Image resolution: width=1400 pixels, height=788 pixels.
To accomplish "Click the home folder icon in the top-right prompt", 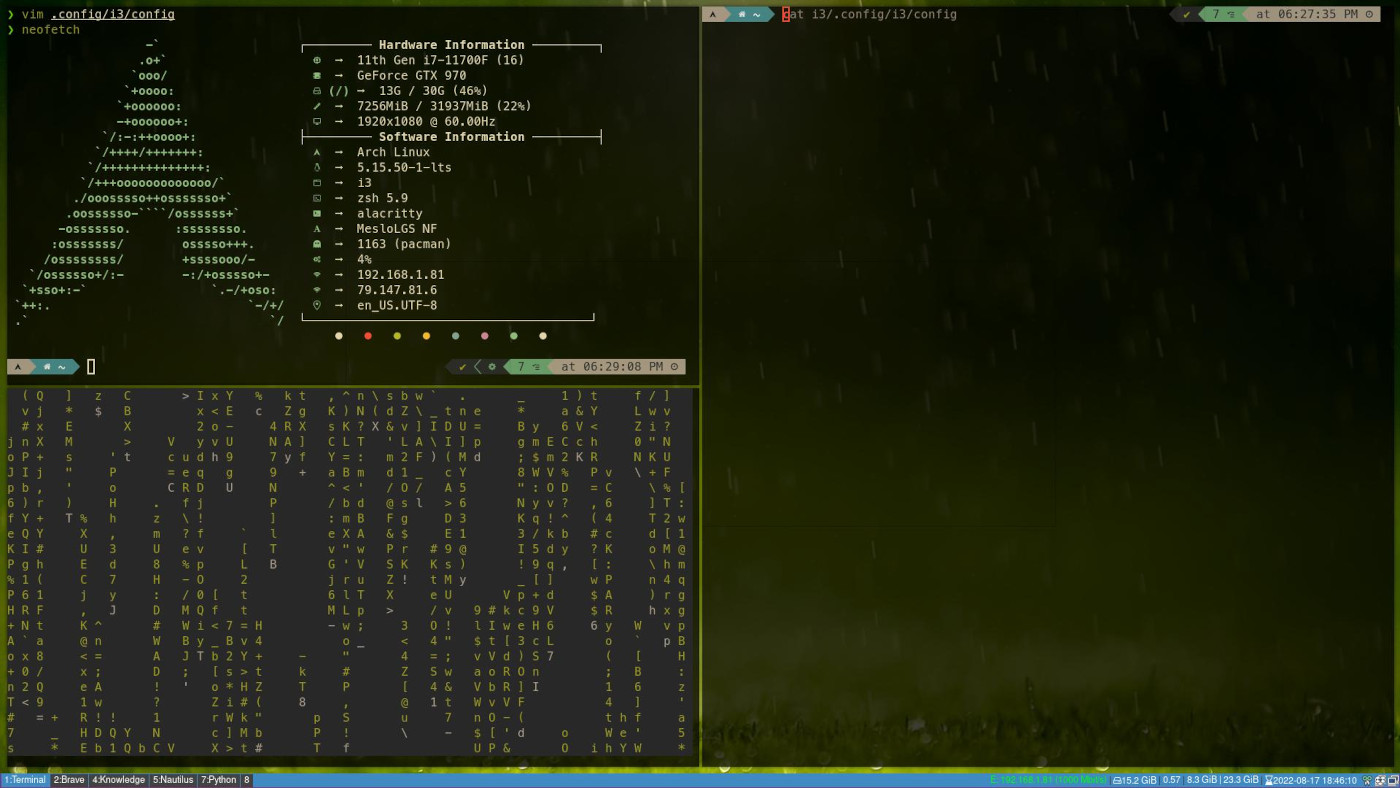I will pos(740,14).
